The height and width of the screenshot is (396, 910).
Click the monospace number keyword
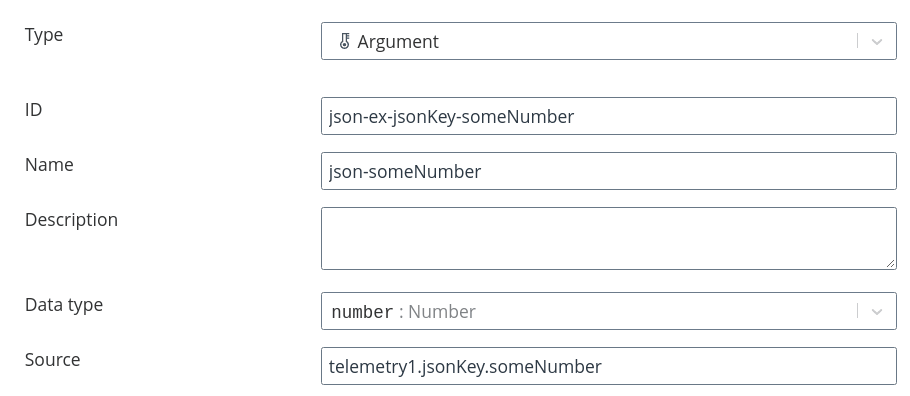coord(363,312)
